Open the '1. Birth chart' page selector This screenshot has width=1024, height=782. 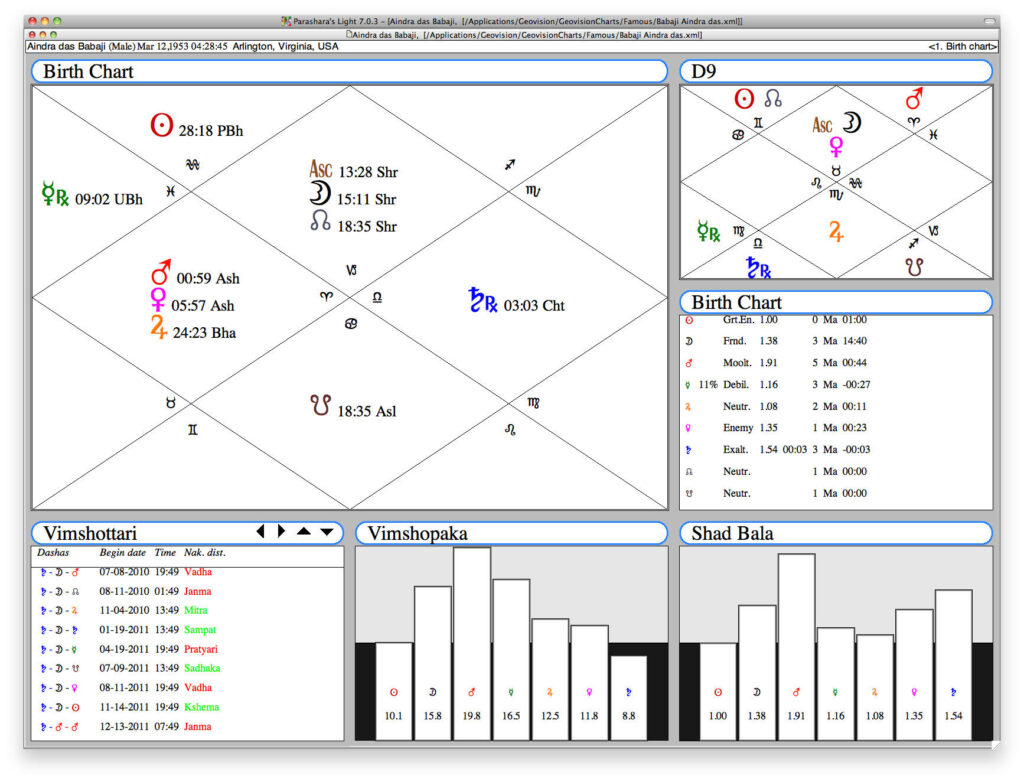pyautogui.click(x=963, y=46)
